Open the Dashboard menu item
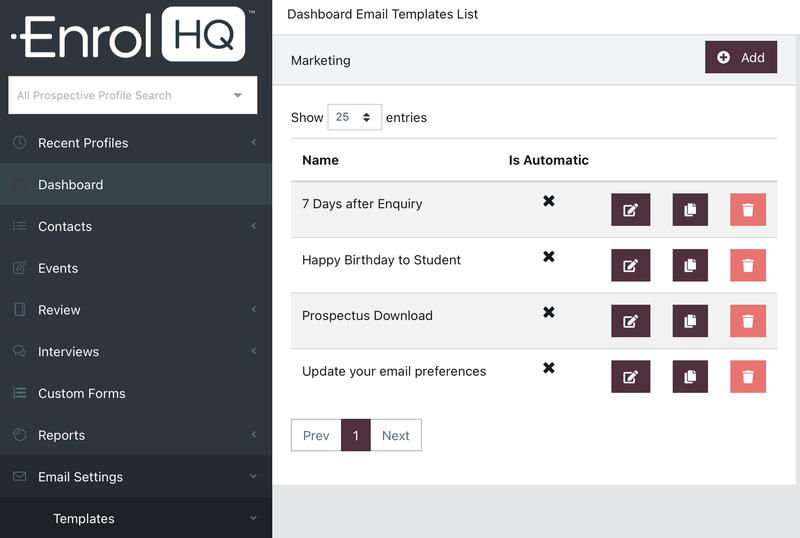Image resolution: width=800 pixels, height=538 pixels. 70,185
